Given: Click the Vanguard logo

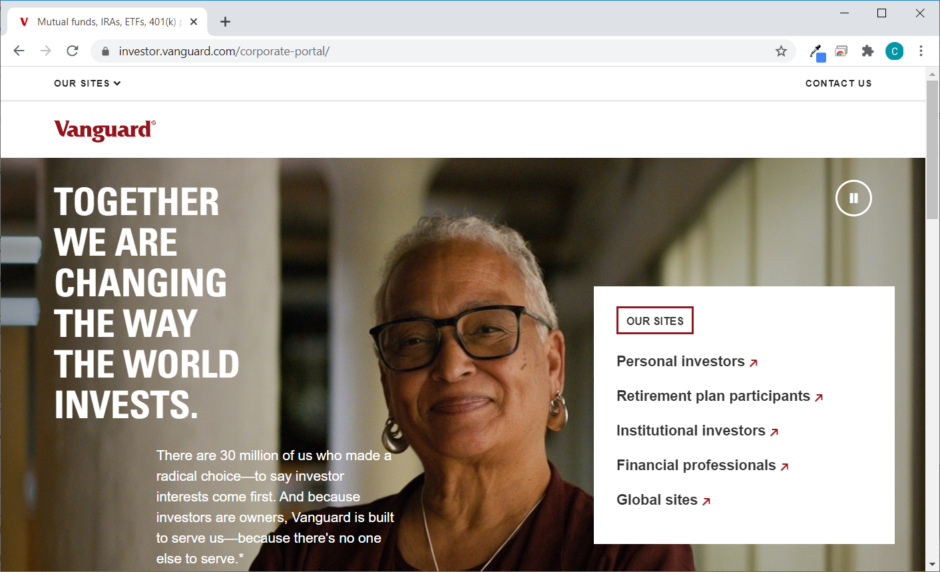Looking at the screenshot, I should pos(105,130).
